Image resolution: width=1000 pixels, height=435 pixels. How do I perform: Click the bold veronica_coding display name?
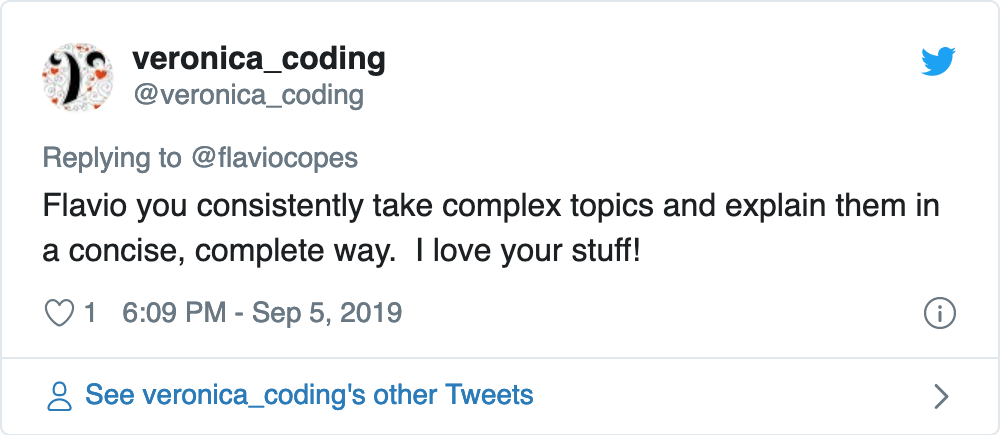(x=259, y=59)
